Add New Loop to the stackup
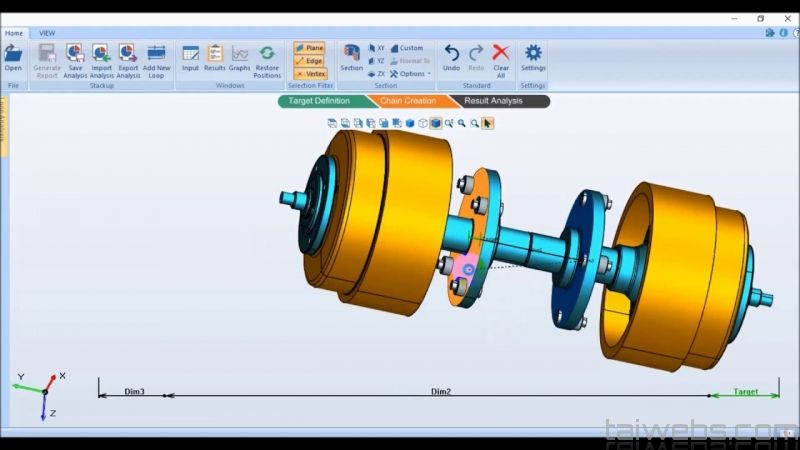The width and height of the screenshot is (800, 450). [x=156, y=58]
